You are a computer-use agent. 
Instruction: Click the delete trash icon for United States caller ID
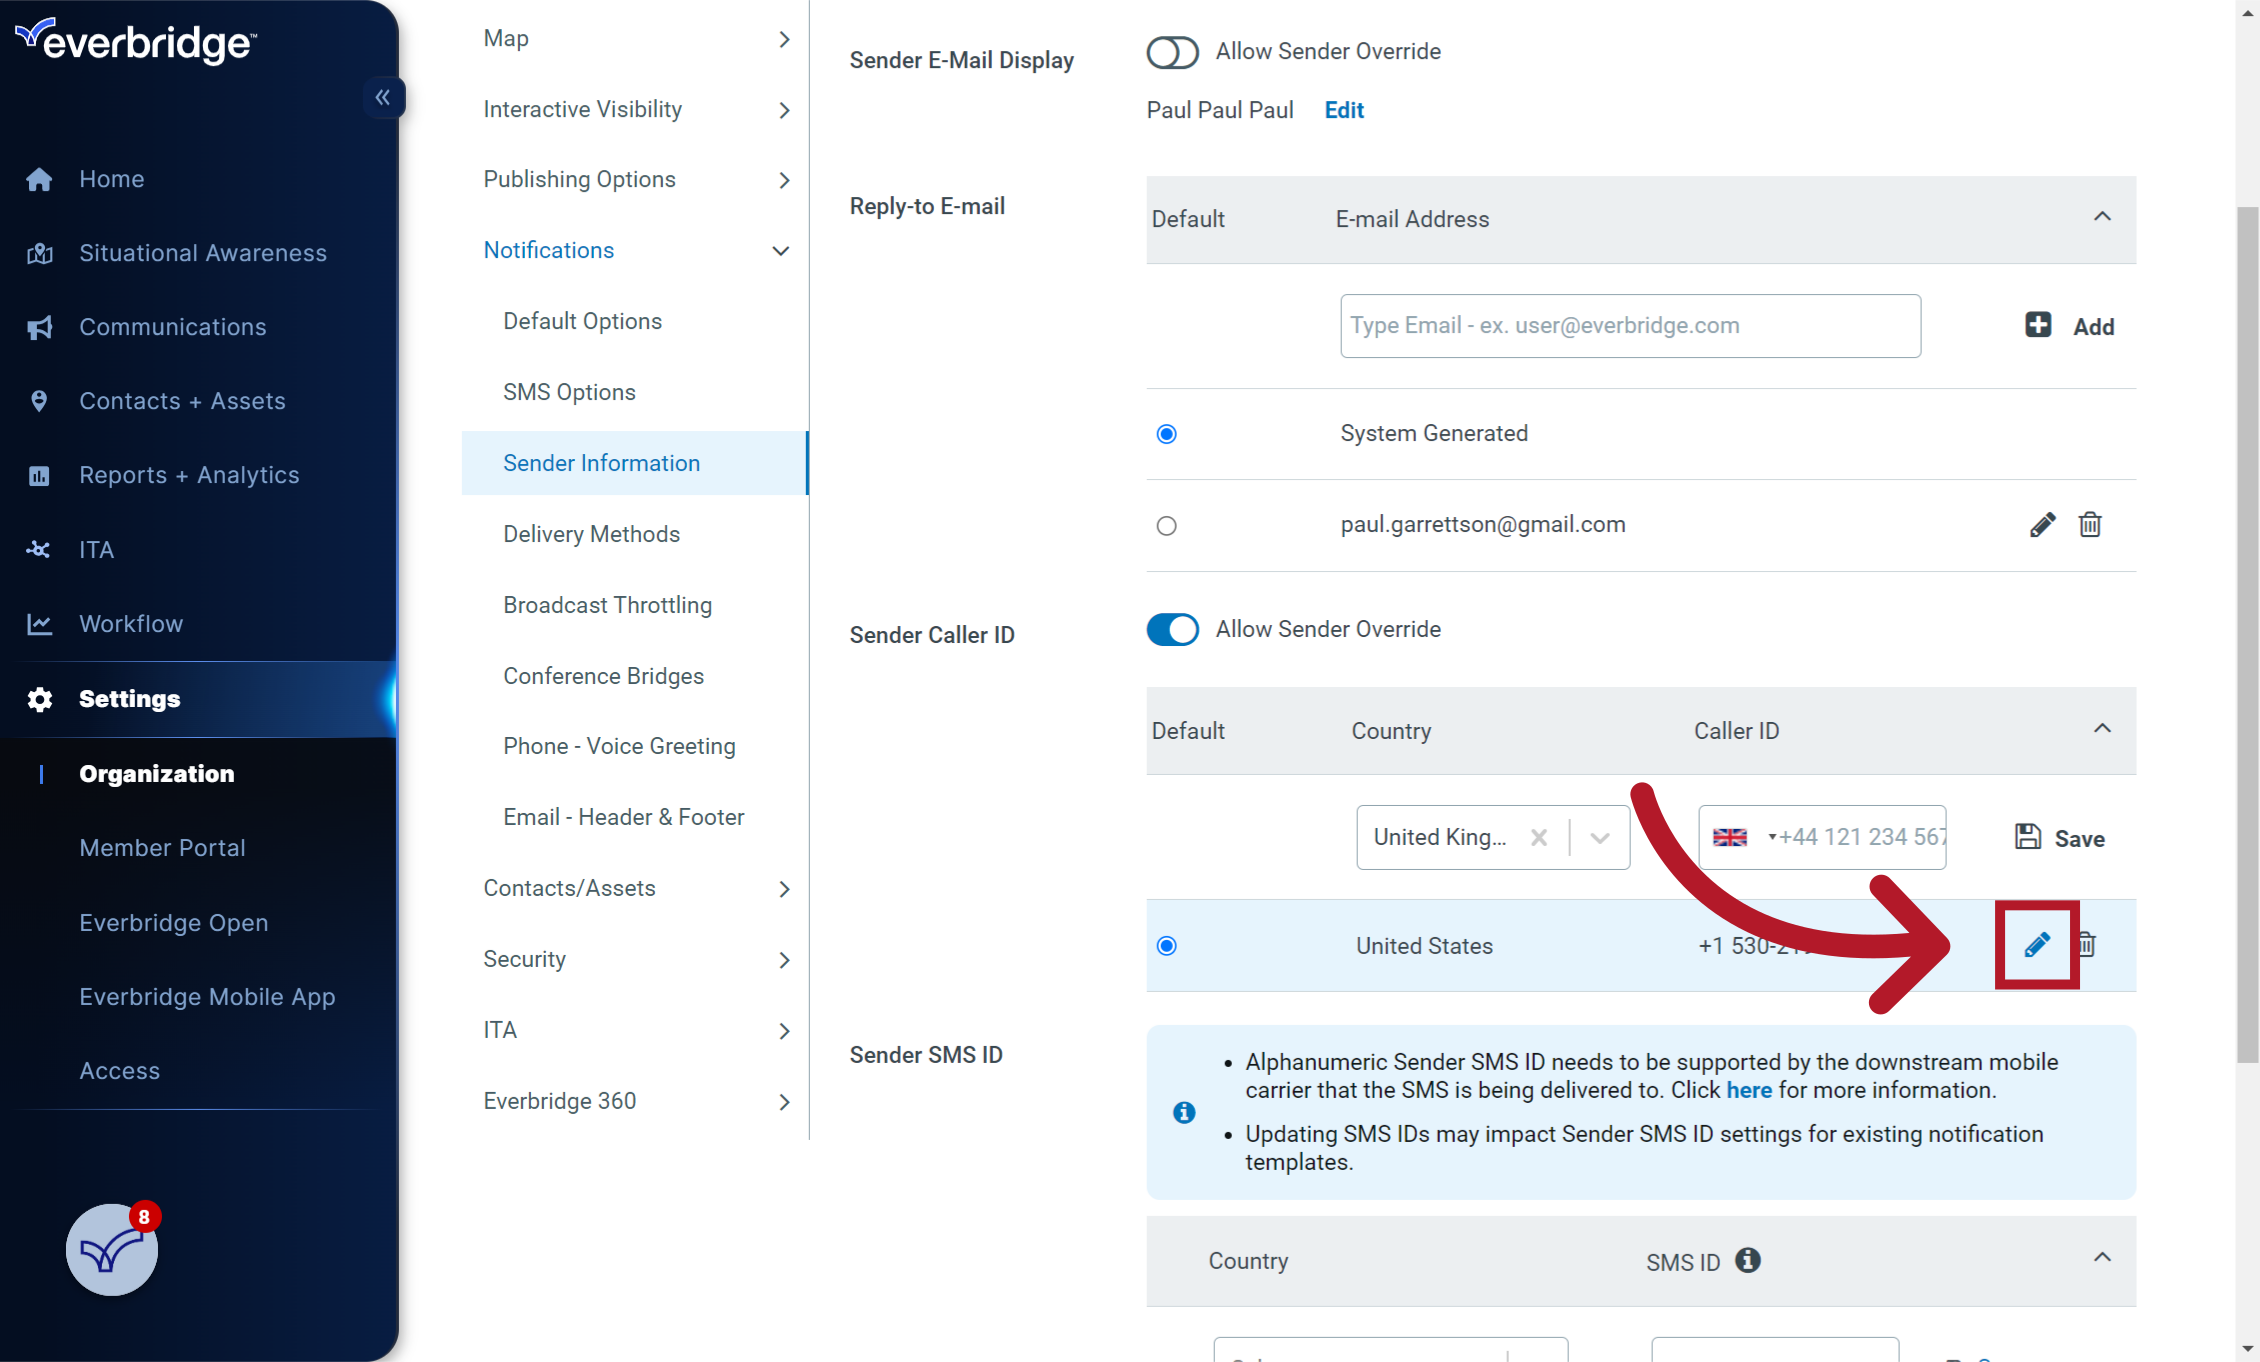click(2089, 946)
